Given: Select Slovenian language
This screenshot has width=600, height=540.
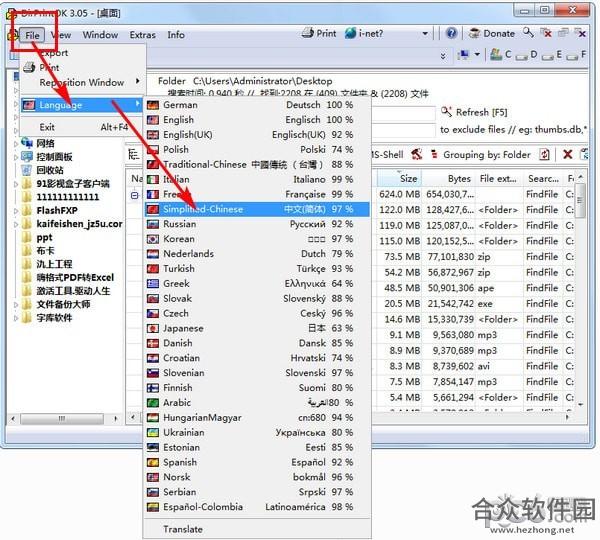Looking at the screenshot, I should (256, 373).
